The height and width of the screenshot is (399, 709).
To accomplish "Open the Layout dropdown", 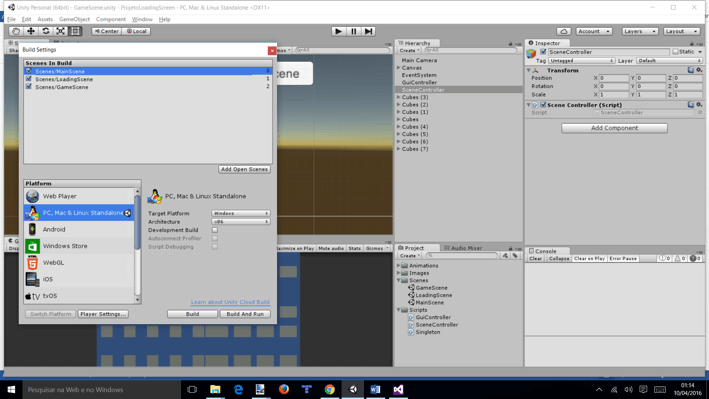I will (x=682, y=31).
